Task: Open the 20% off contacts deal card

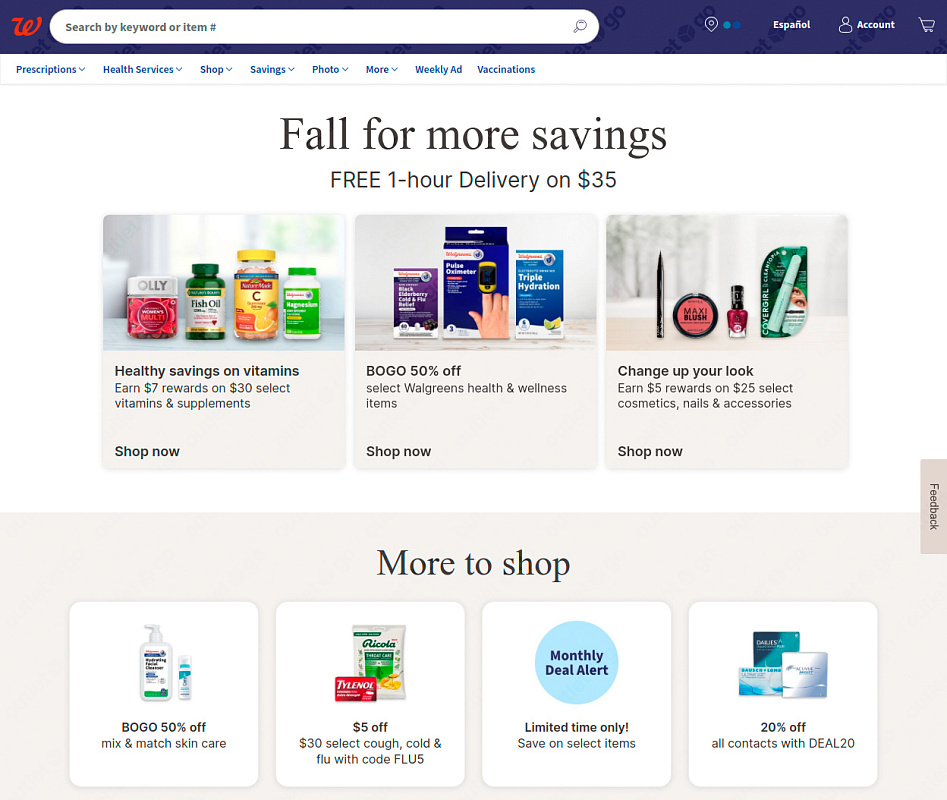Action: pos(783,694)
